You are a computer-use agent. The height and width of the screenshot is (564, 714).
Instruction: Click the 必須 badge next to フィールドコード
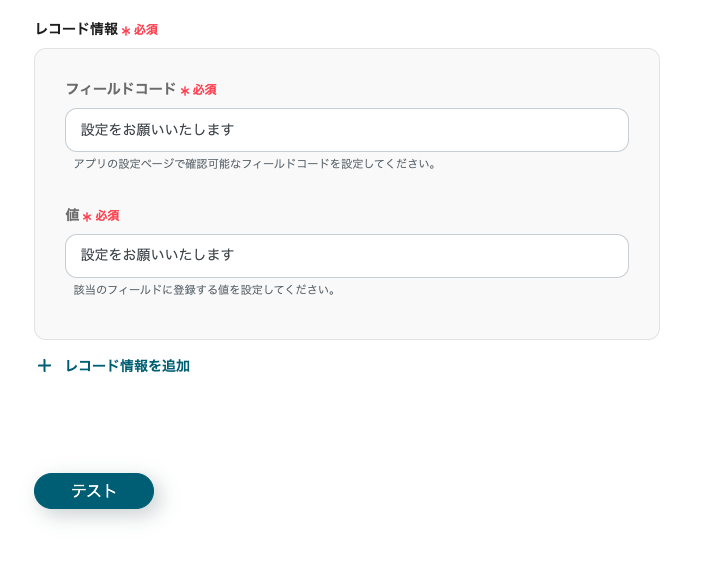(205, 90)
